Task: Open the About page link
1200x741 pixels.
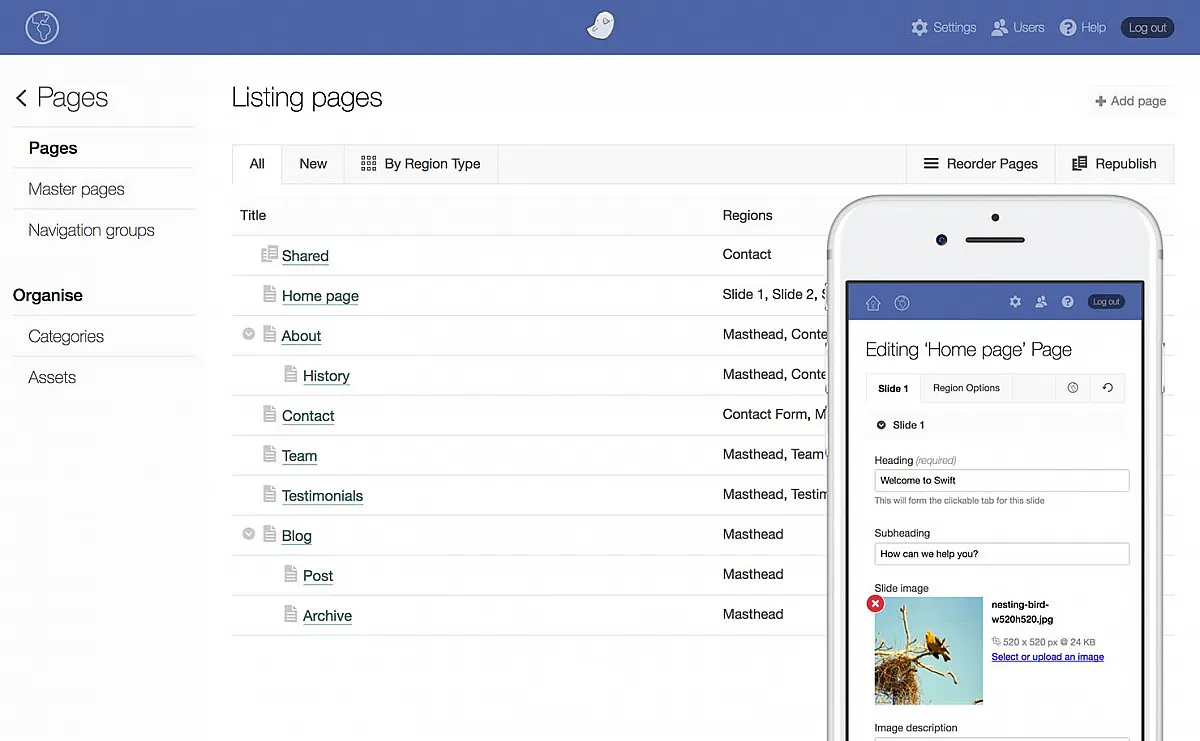Action: [x=301, y=336]
